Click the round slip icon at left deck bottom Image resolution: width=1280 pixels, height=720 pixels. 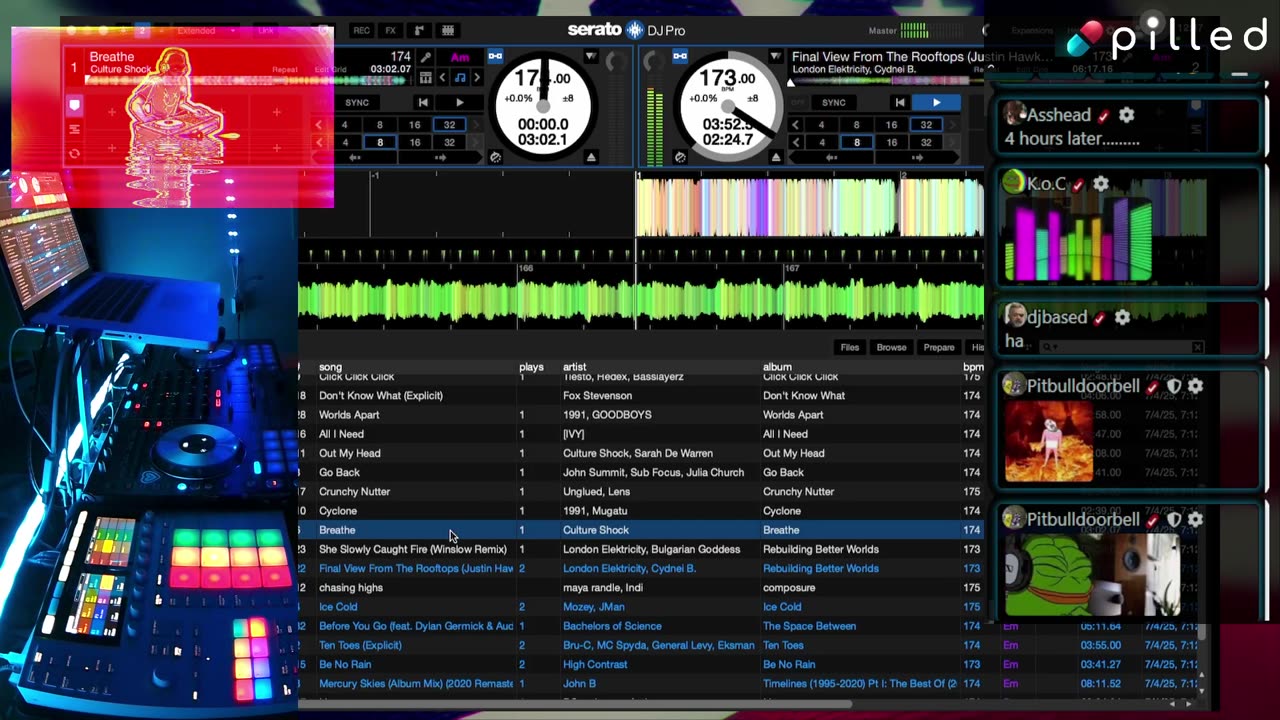tap(495, 158)
